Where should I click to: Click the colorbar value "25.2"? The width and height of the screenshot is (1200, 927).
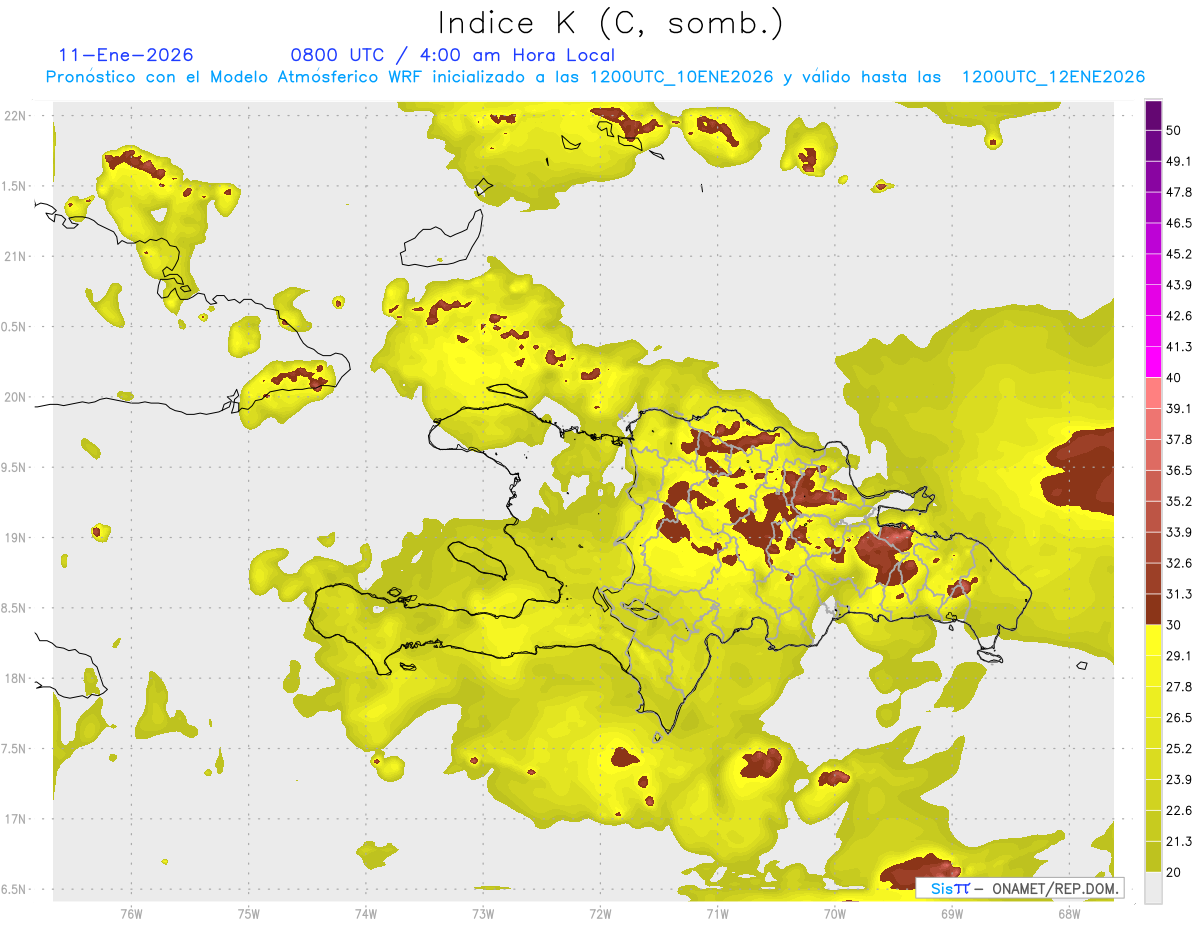pyautogui.click(x=1180, y=748)
